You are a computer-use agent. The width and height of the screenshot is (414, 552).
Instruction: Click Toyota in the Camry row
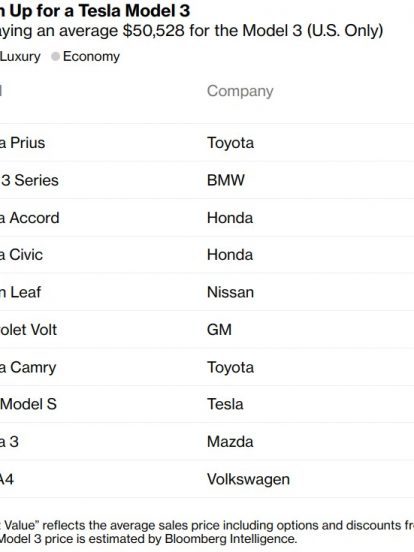(x=230, y=368)
